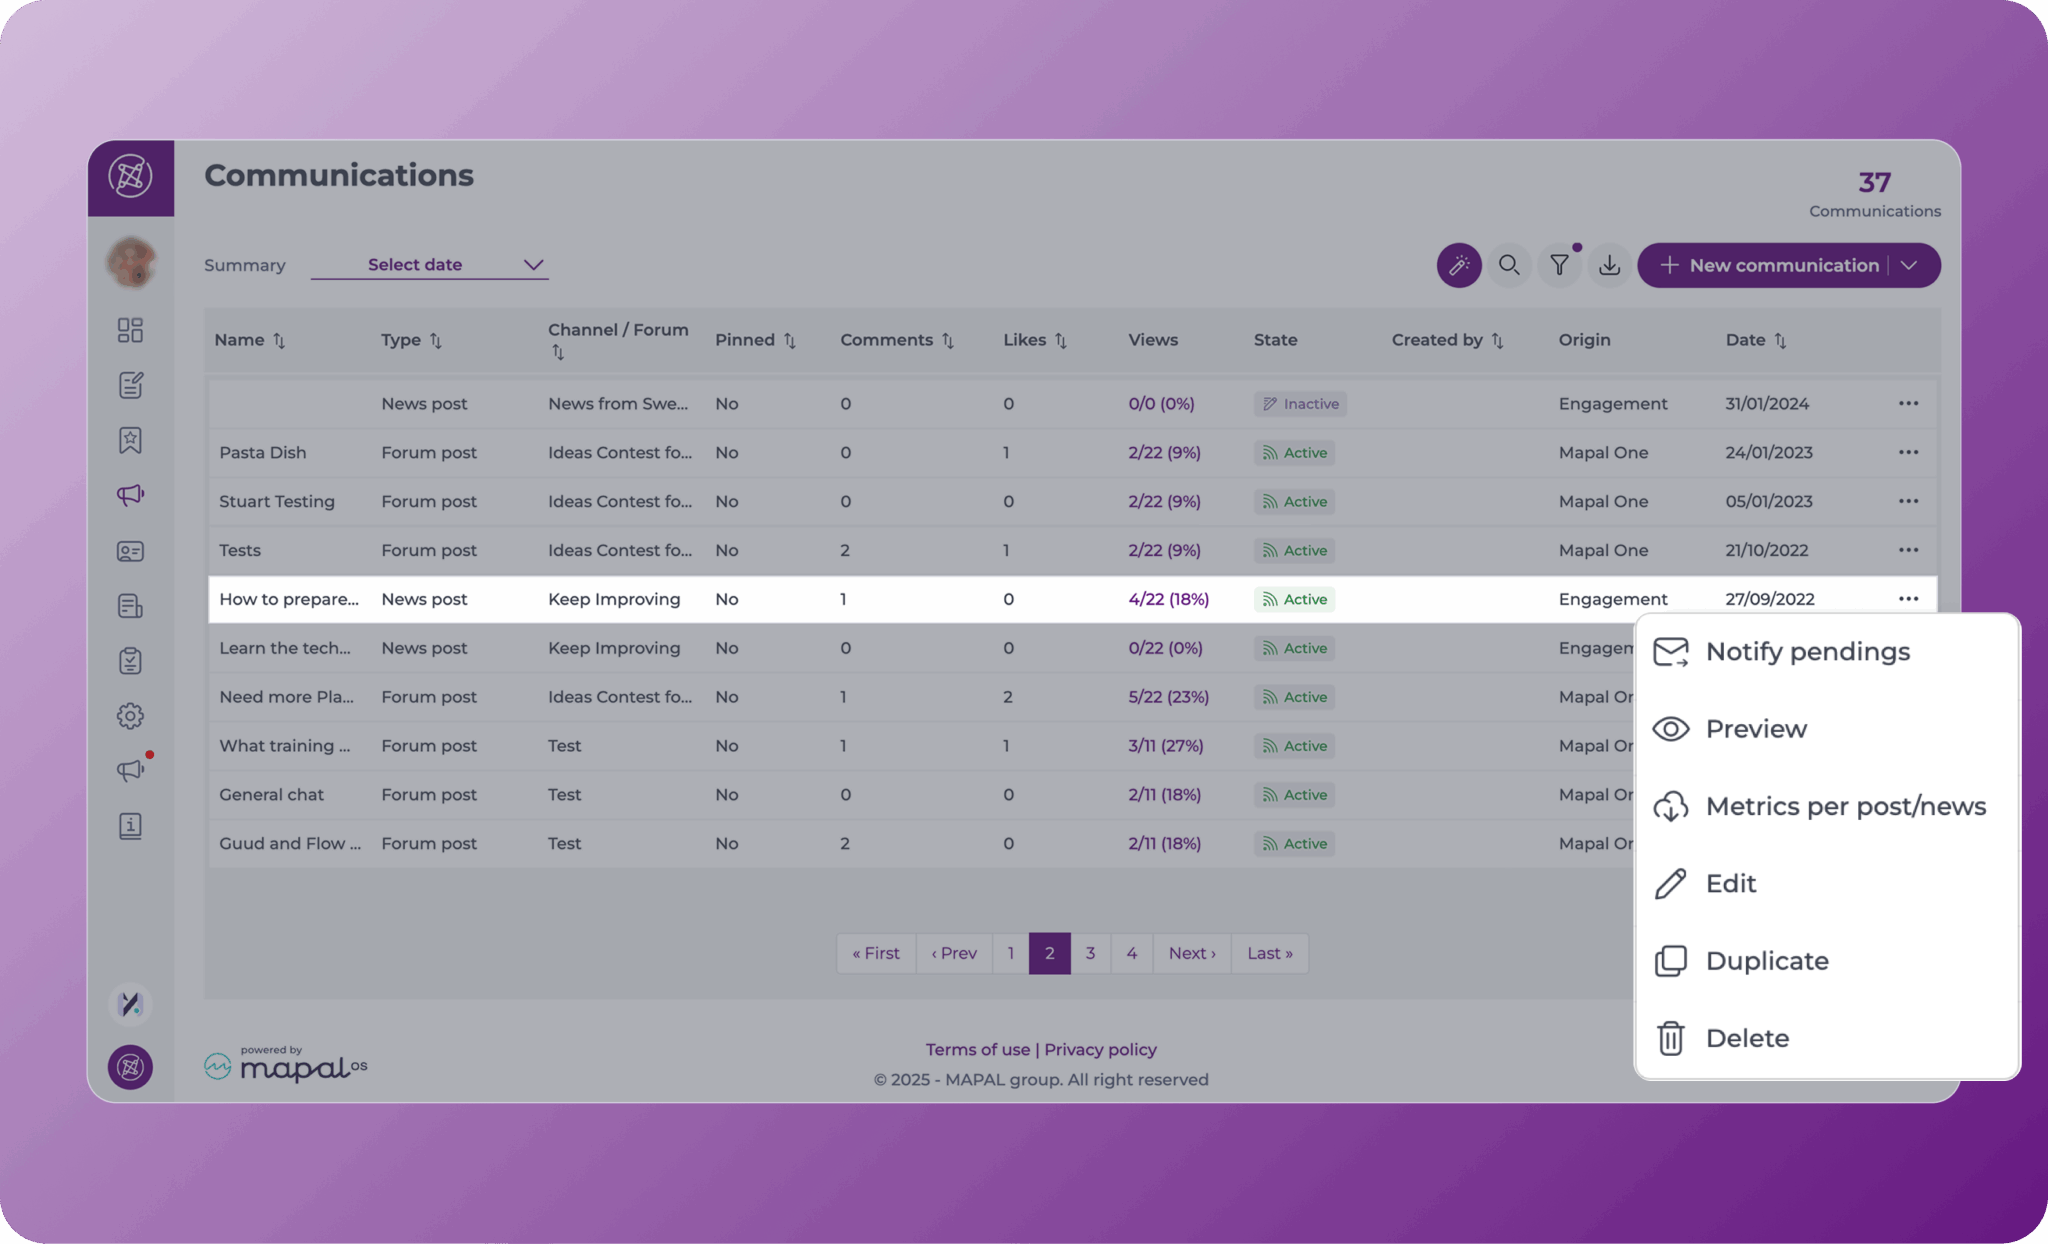2048x1244 pixels.
Task: Click the megaphone icon with red dot
Action: pyautogui.click(x=131, y=770)
